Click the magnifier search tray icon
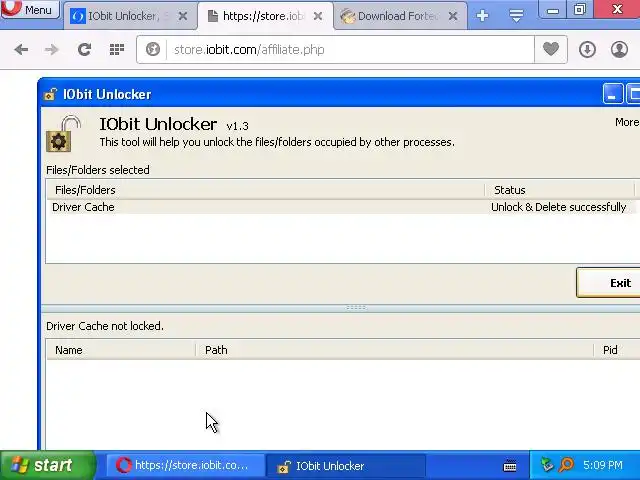Screen dimensions: 640x480 (567, 465)
